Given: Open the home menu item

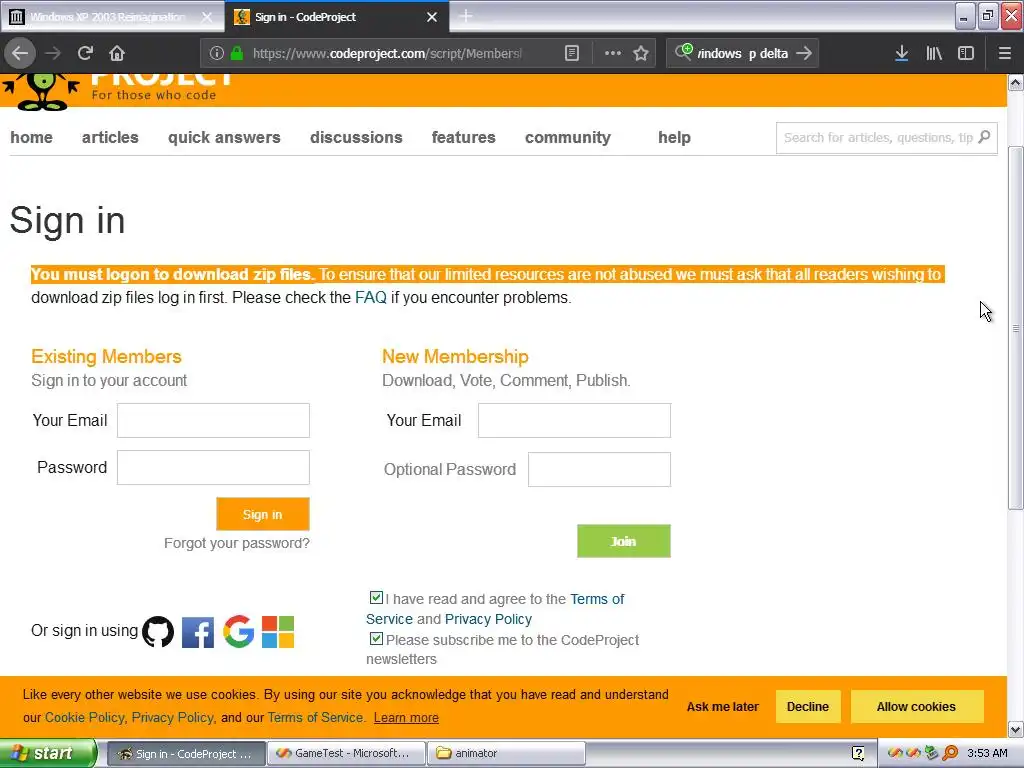Looking at the screenshot, I should click(31, 137).
